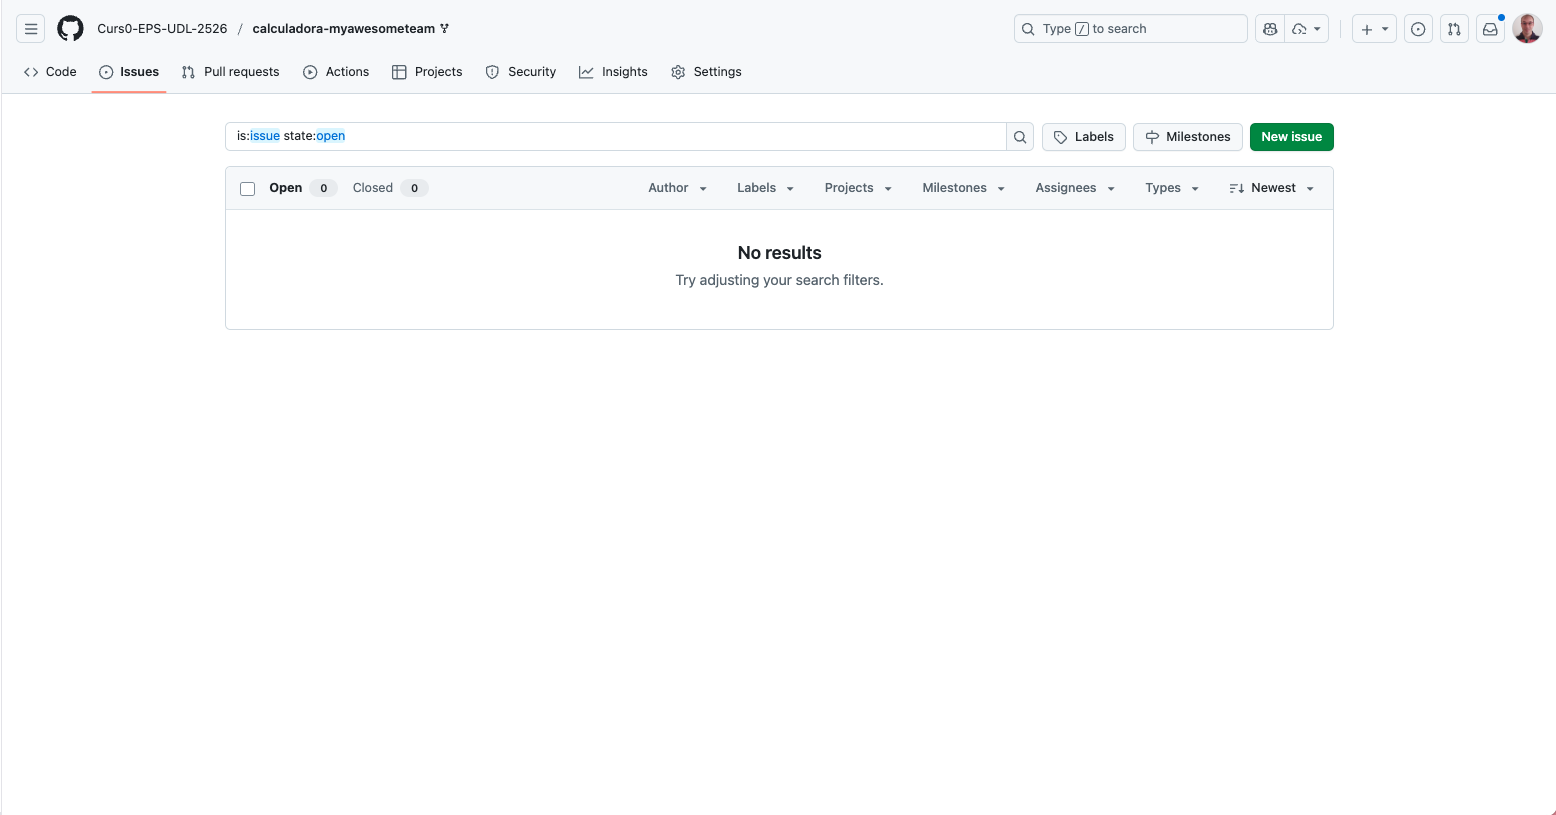Open the Projects tab
Screen dimensions: 1556x815
[427, 72]
